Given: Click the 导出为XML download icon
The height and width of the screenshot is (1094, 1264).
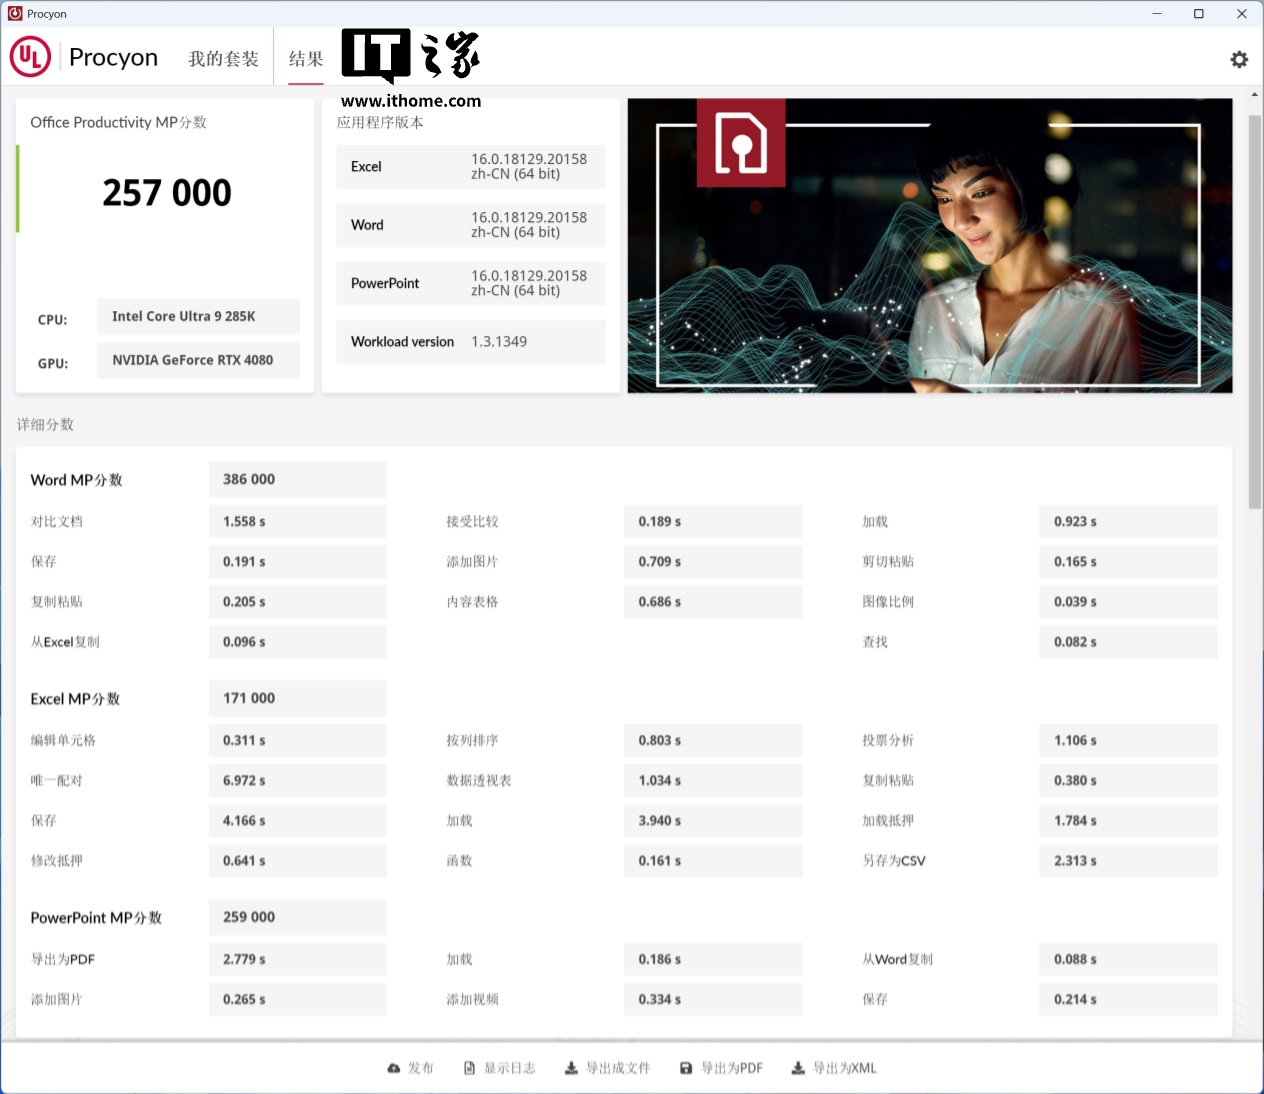Looking at the screenshot, I should click(x=798, y=1068).
